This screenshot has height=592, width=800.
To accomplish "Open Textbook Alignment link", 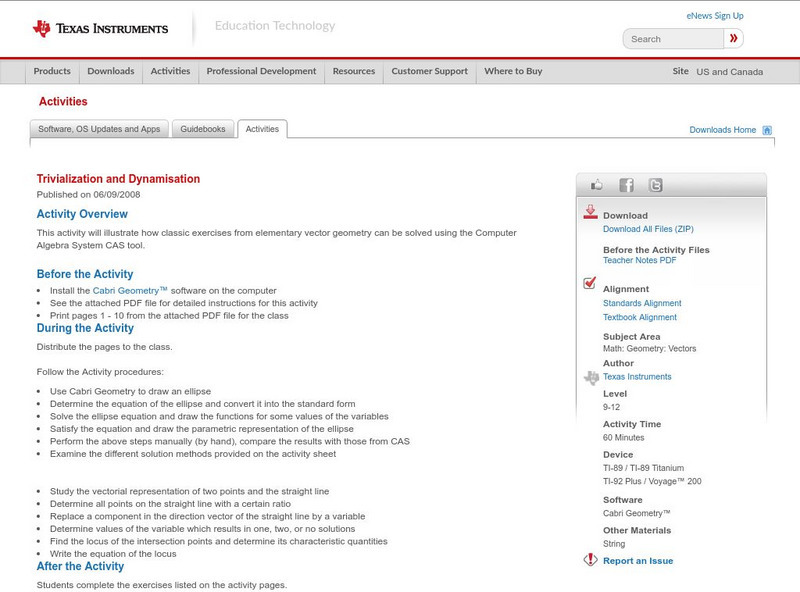I will click(640, 317).
